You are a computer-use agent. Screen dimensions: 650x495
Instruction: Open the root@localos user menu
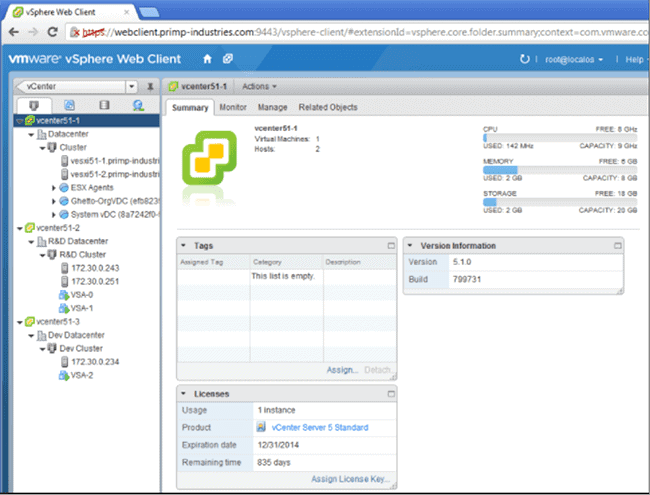[x=574, y=59]
